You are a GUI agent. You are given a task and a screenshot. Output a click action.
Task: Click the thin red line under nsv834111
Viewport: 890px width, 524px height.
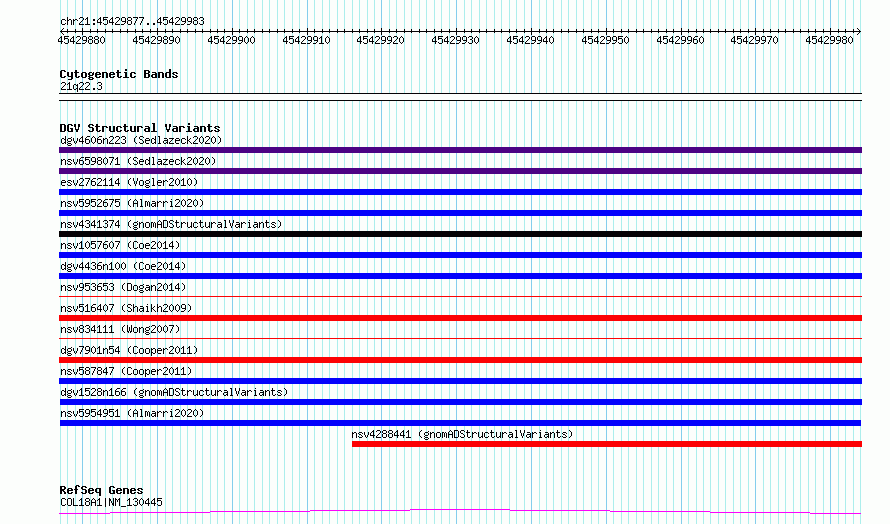tap(460, 338)
